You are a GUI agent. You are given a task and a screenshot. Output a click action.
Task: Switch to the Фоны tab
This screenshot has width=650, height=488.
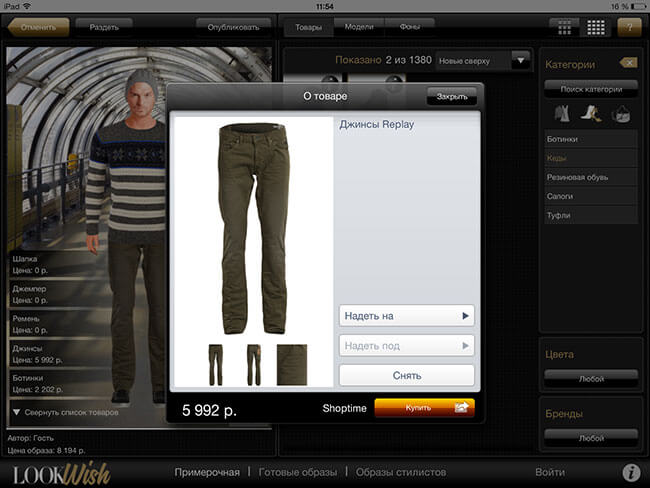pos(410,27)
